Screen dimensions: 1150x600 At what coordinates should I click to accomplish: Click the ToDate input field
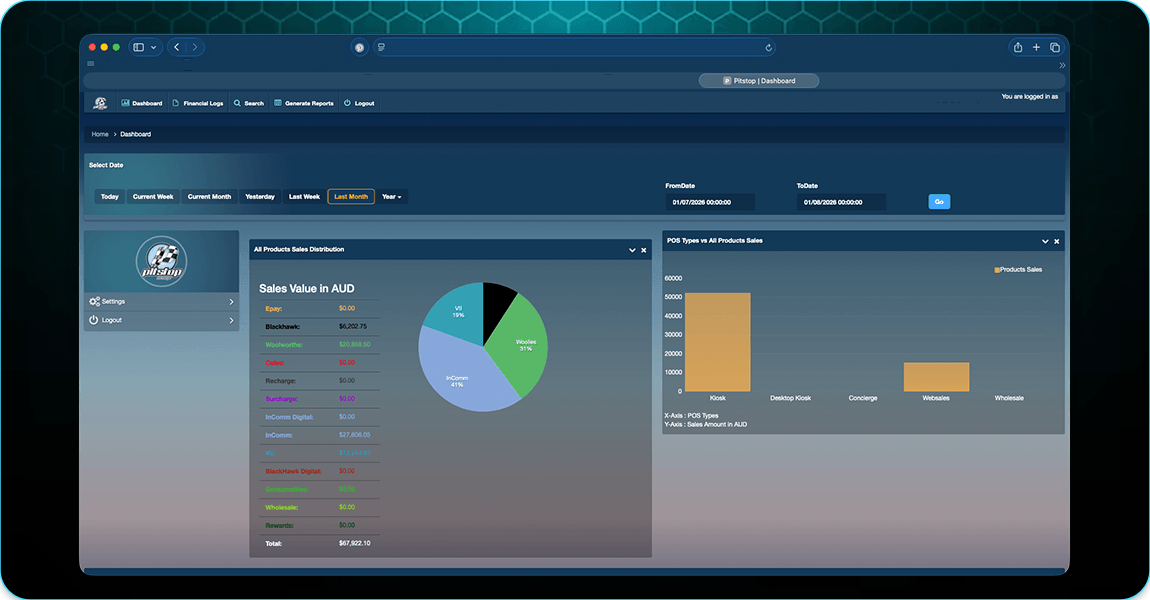click(840, 202)
